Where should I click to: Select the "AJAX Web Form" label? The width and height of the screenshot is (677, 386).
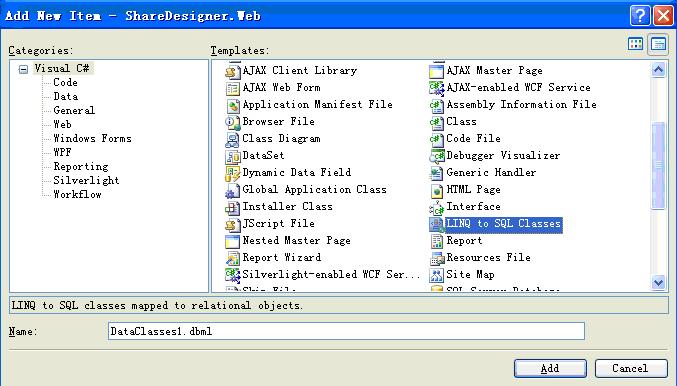click(282, 88)
